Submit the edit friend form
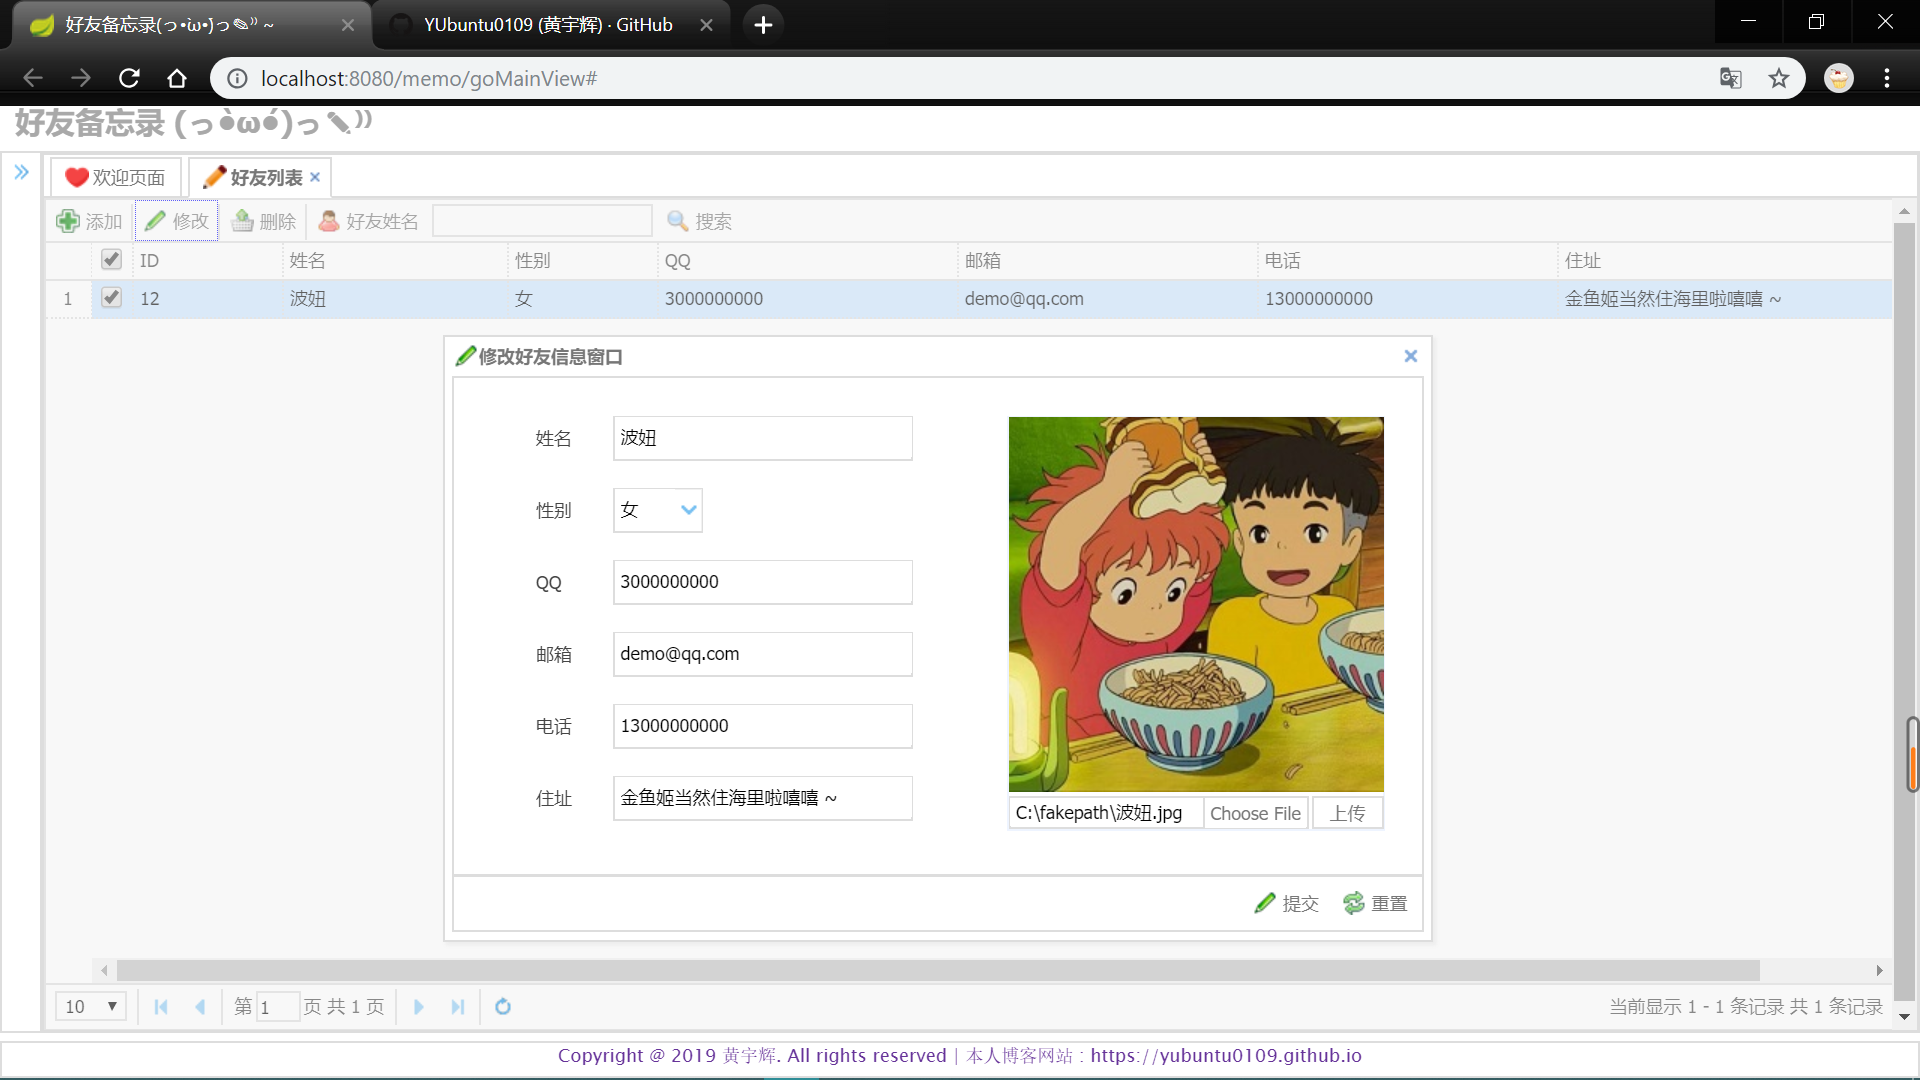 [1287, 903]
